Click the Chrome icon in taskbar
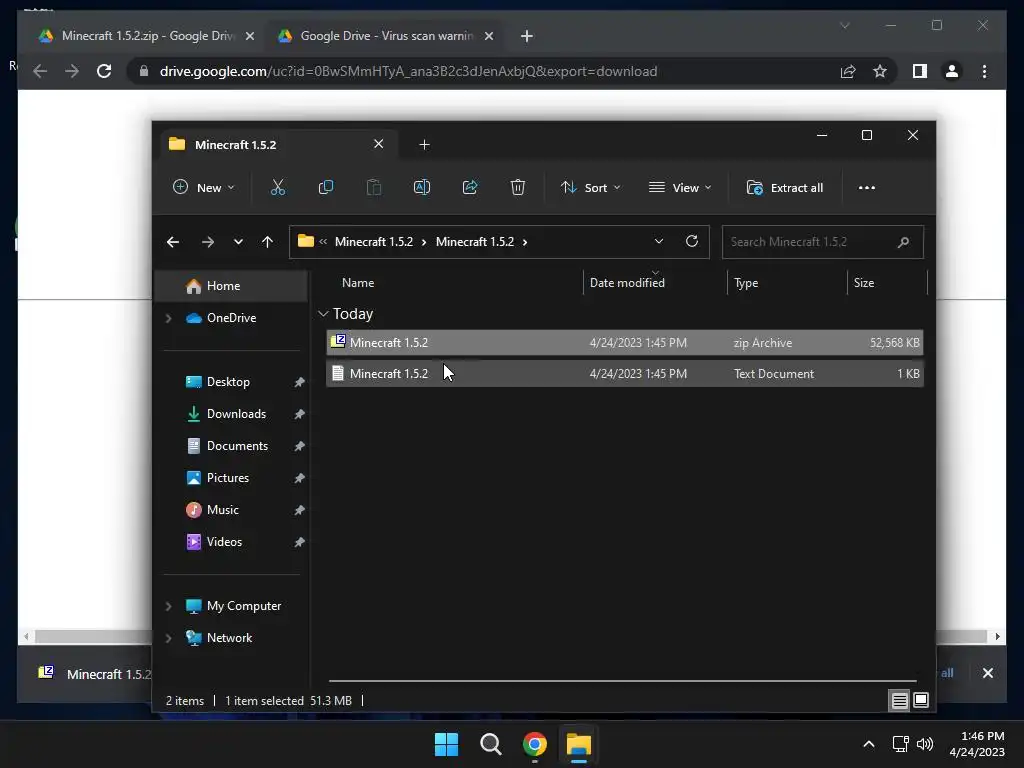Image resolution: width=1024 pixels, height=768 pixels. tap(534, 744)
